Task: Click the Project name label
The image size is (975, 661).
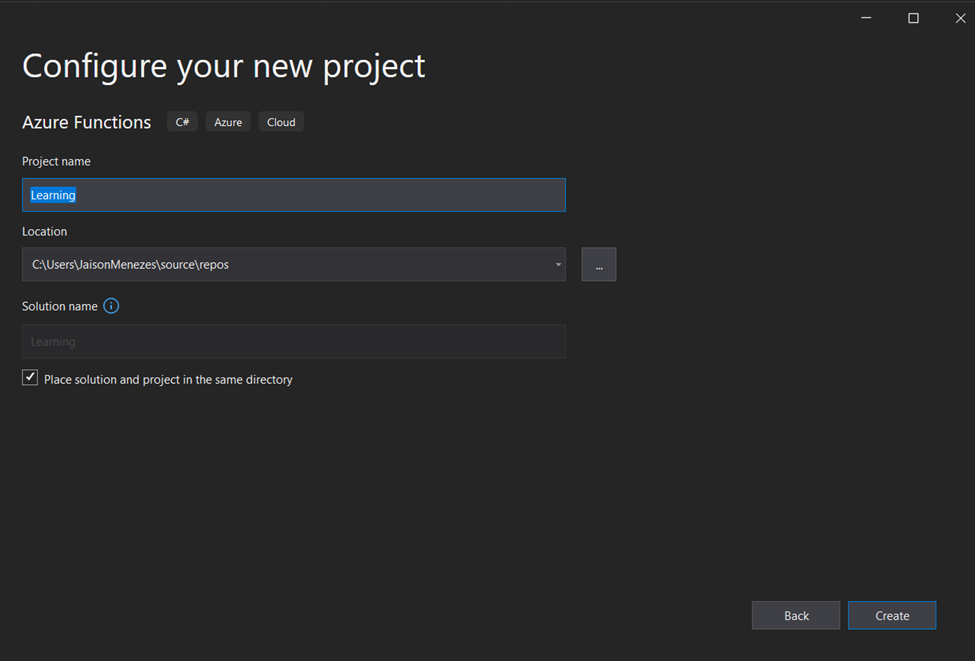Action: [x=56, y=162]
